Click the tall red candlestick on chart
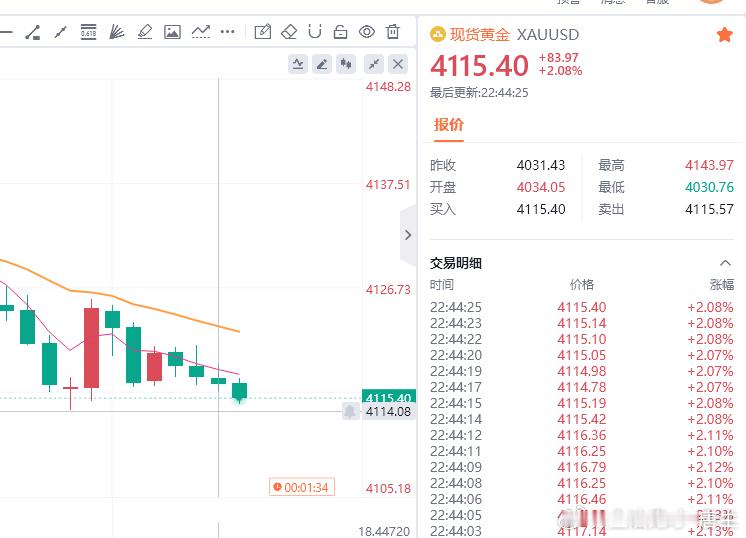Viewport: 746px width, 538px height. (x=91, y=348)
